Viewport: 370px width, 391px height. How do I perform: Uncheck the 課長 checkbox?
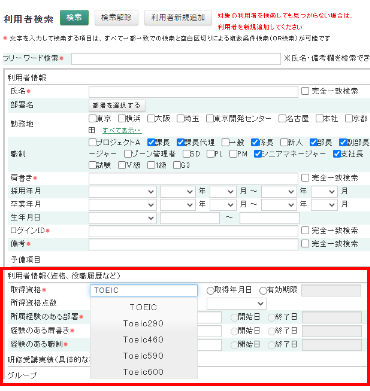click(x=151, y=142)
